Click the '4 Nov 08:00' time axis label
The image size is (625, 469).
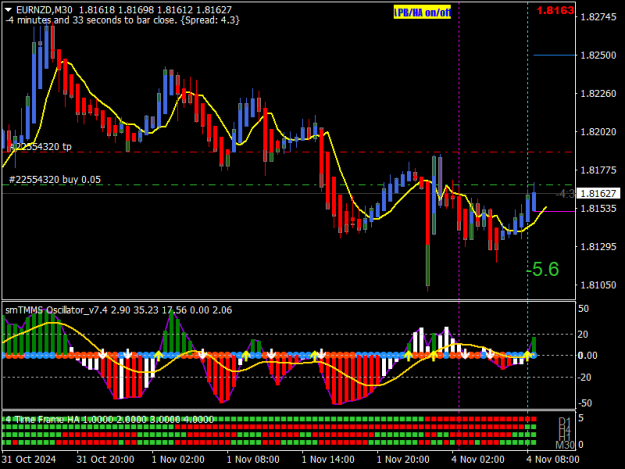point(553,459)
